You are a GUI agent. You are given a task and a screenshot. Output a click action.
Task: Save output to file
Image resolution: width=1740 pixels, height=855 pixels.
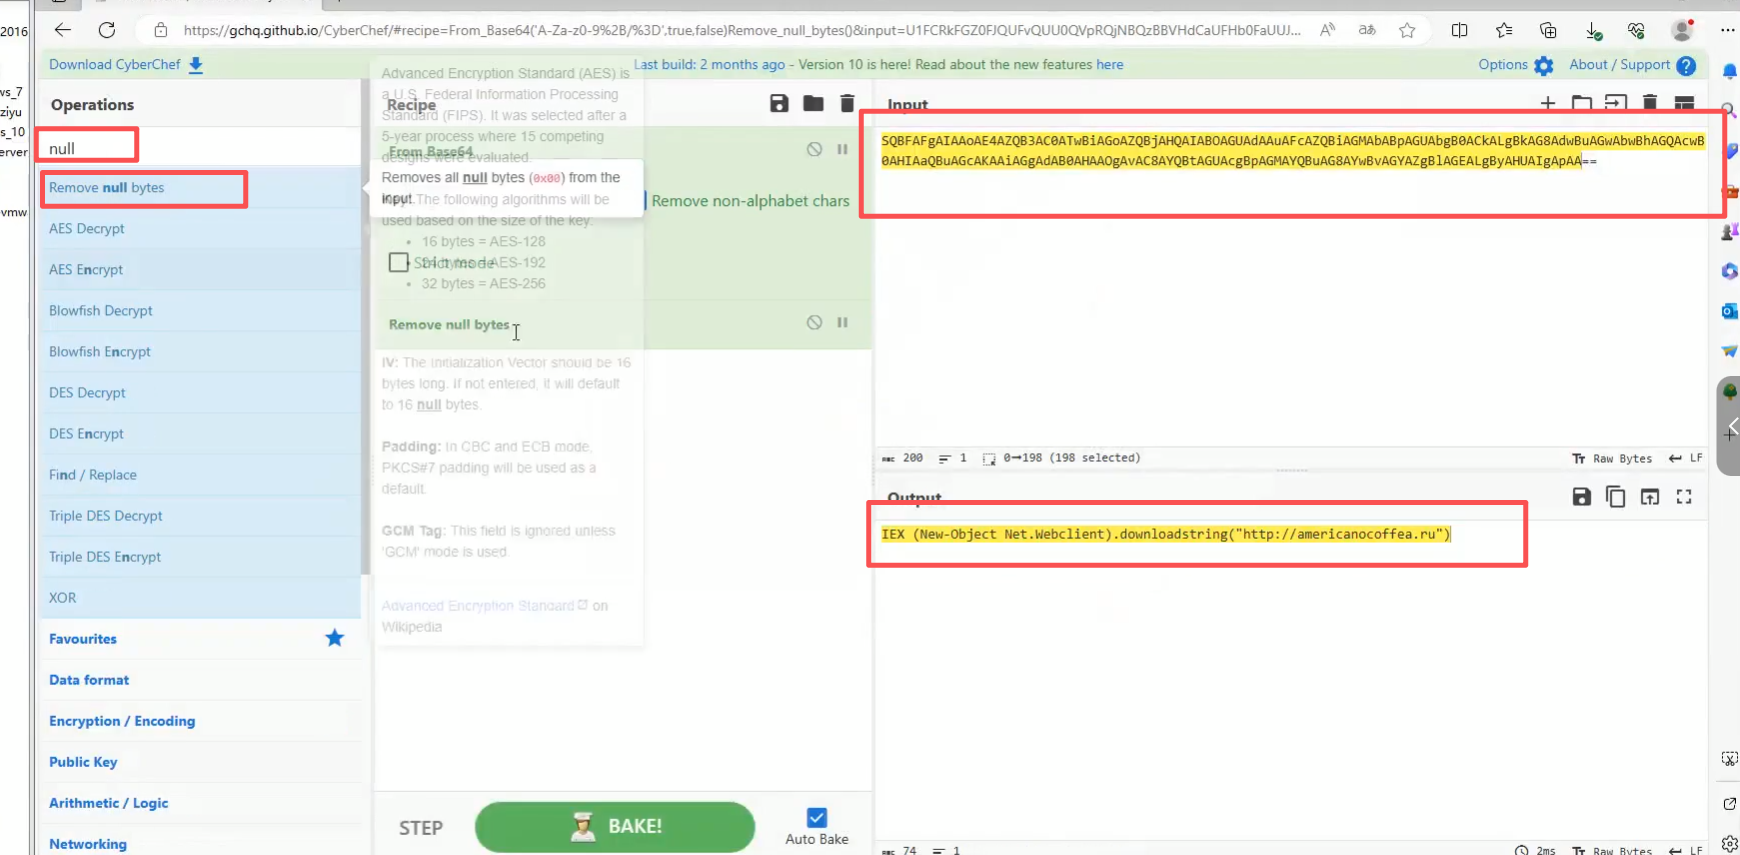1581,497
